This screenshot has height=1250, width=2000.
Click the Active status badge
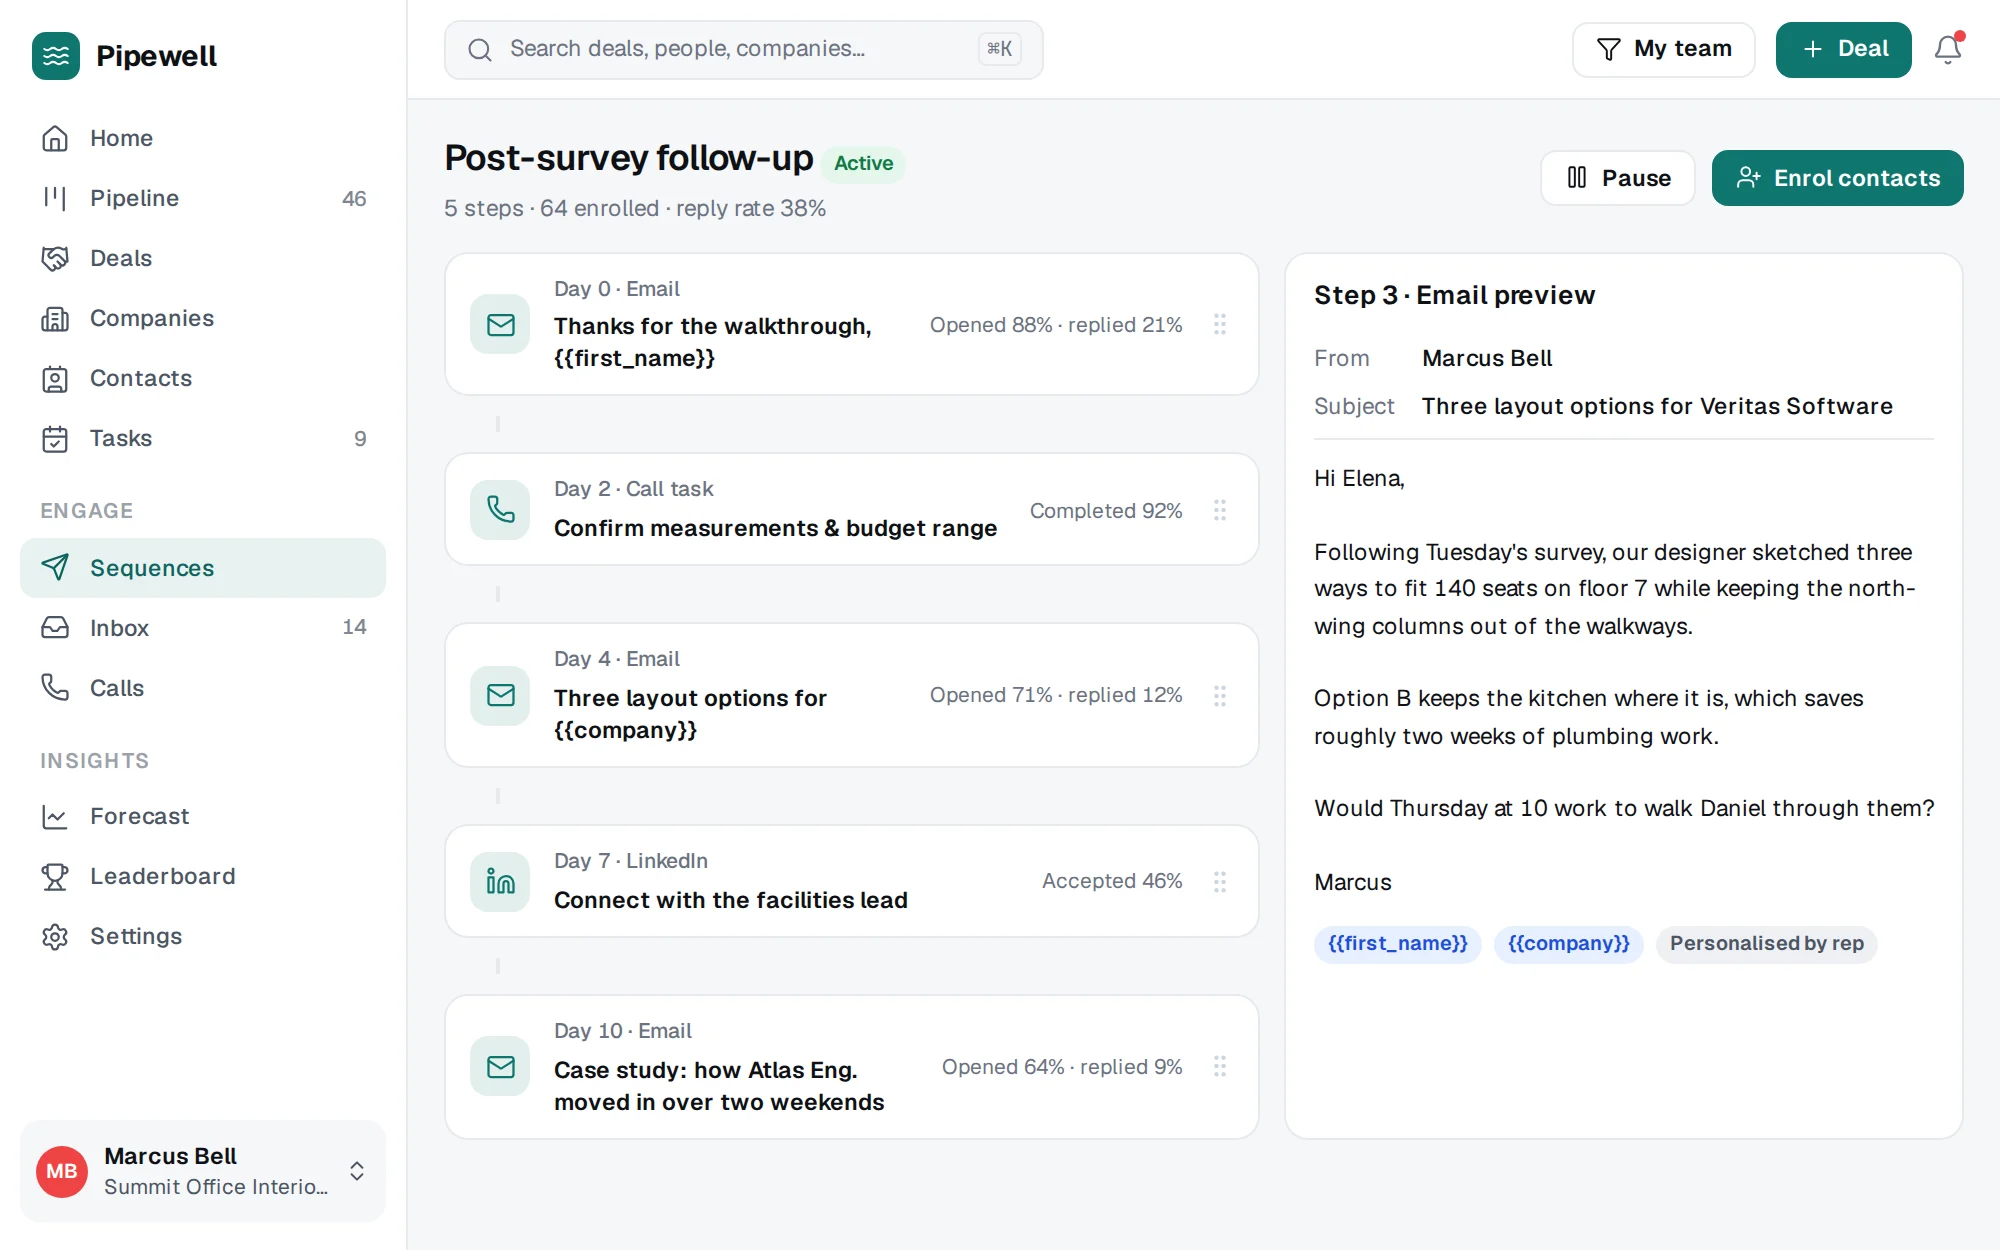click(x=864, y=163)
